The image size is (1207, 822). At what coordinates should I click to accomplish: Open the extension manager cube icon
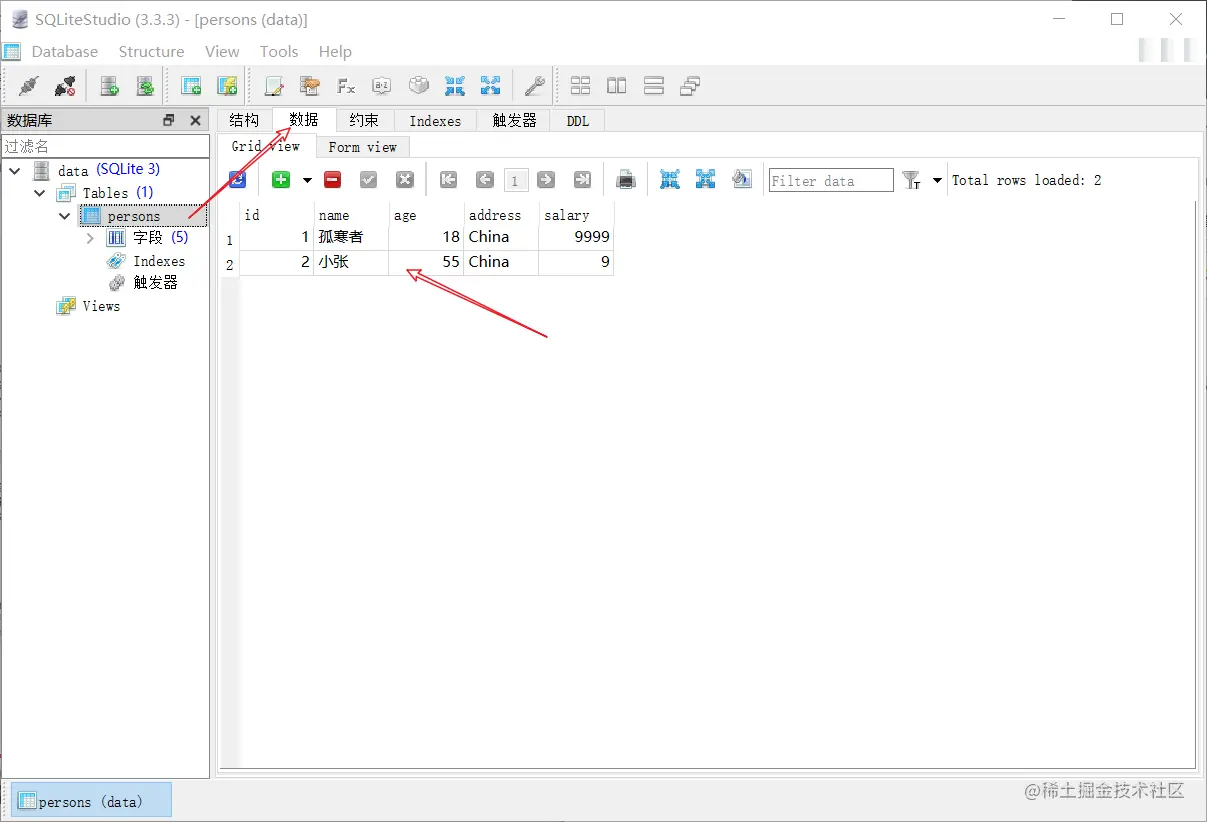(x=418, y=86)
